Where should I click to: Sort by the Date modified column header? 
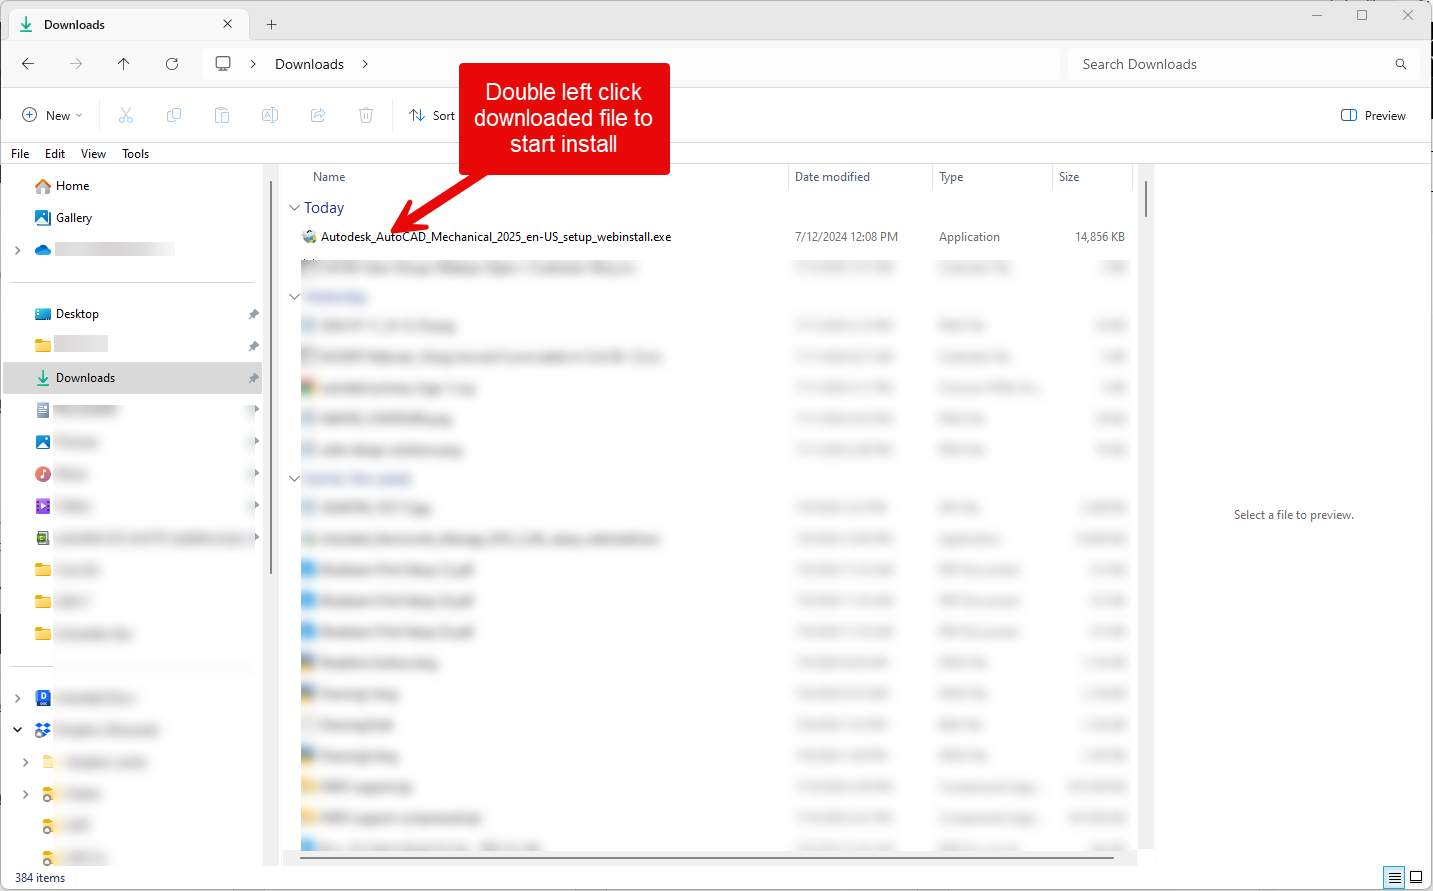tap(832, 177)
